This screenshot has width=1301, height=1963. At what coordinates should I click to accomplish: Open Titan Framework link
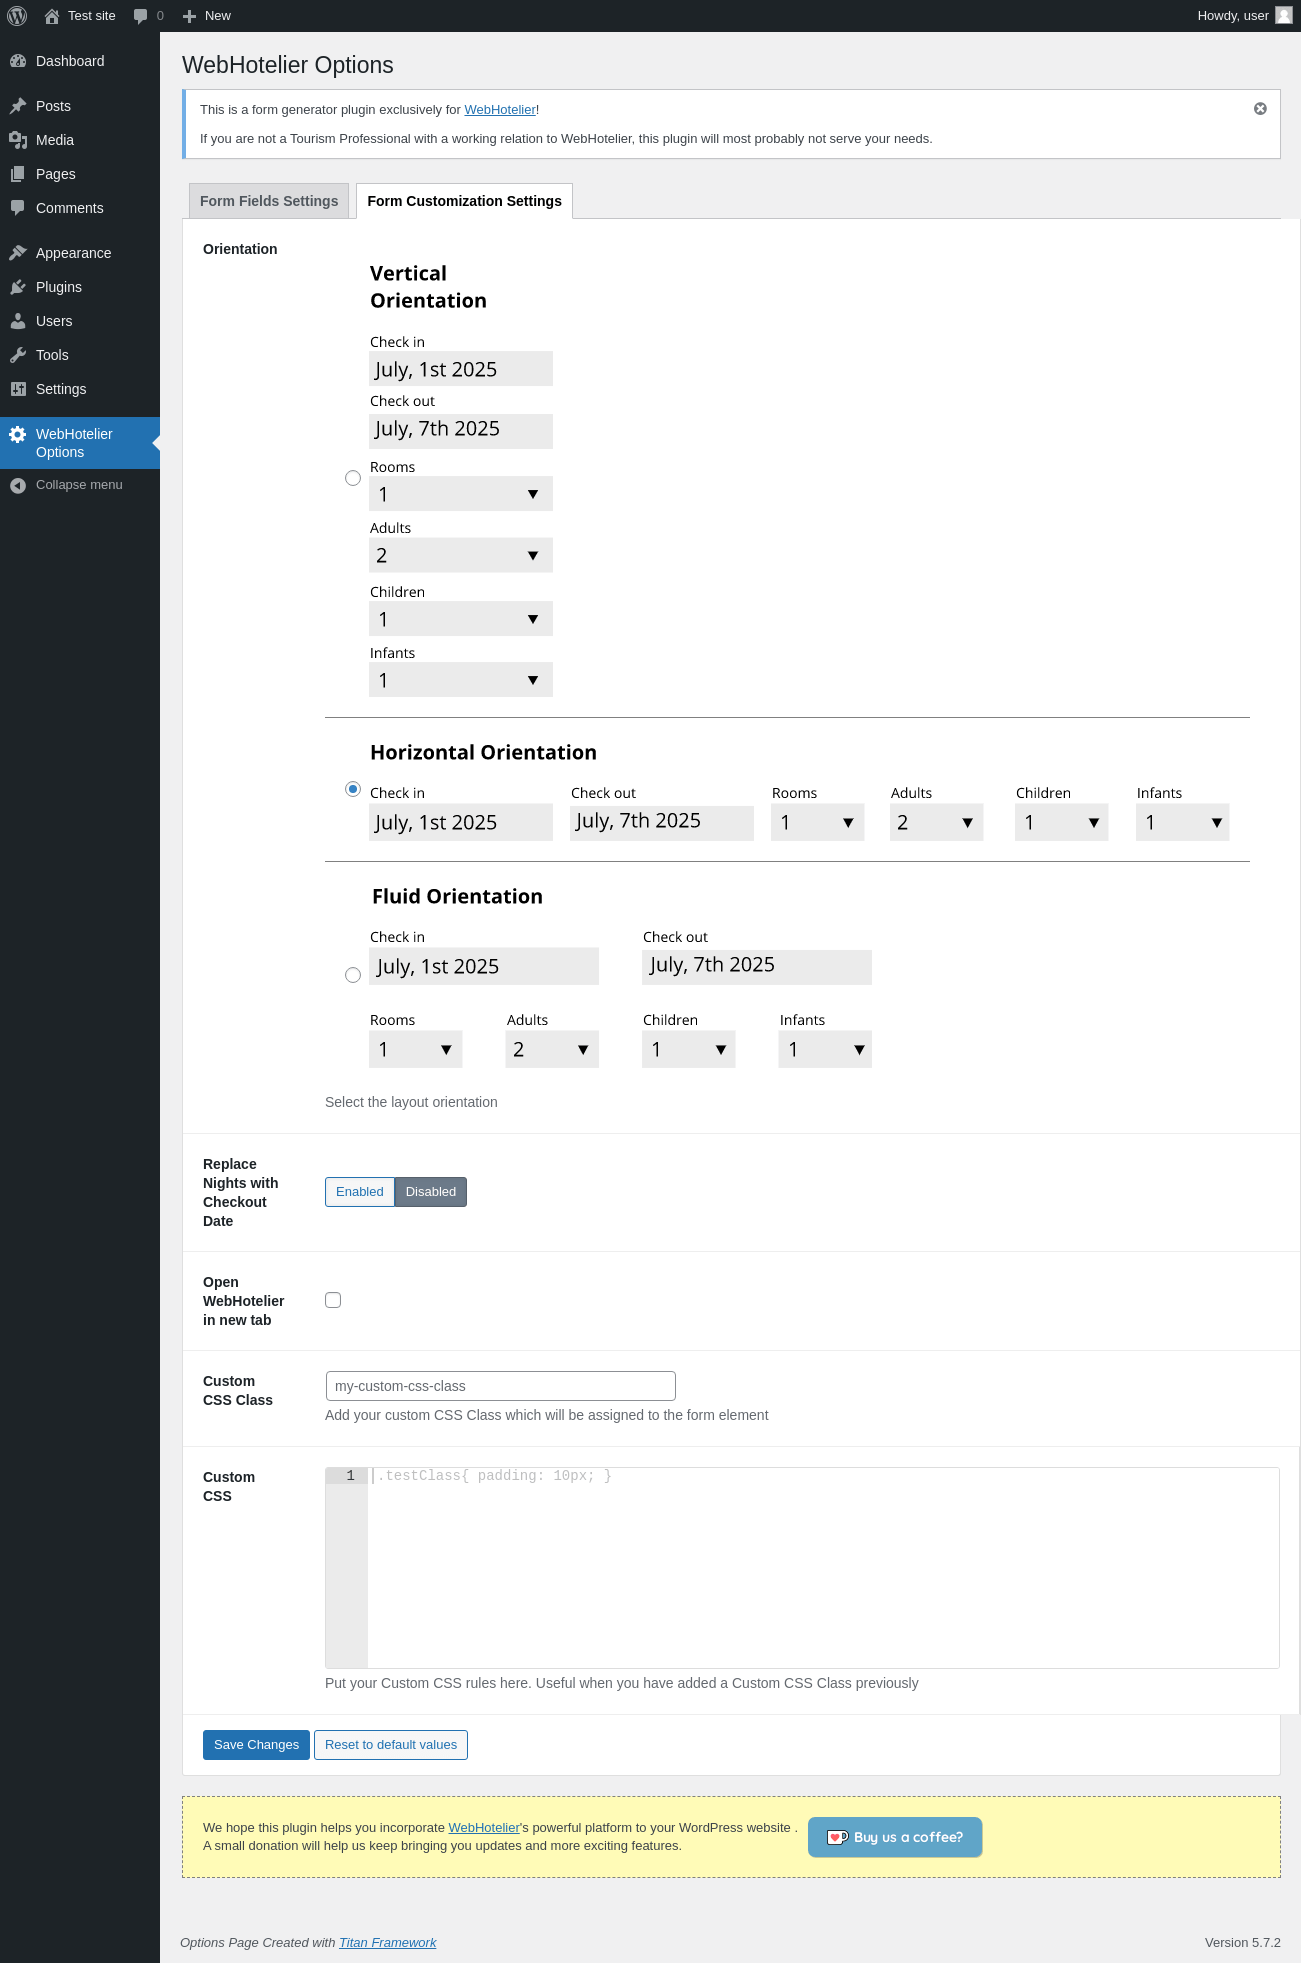tap(388, 1943)
